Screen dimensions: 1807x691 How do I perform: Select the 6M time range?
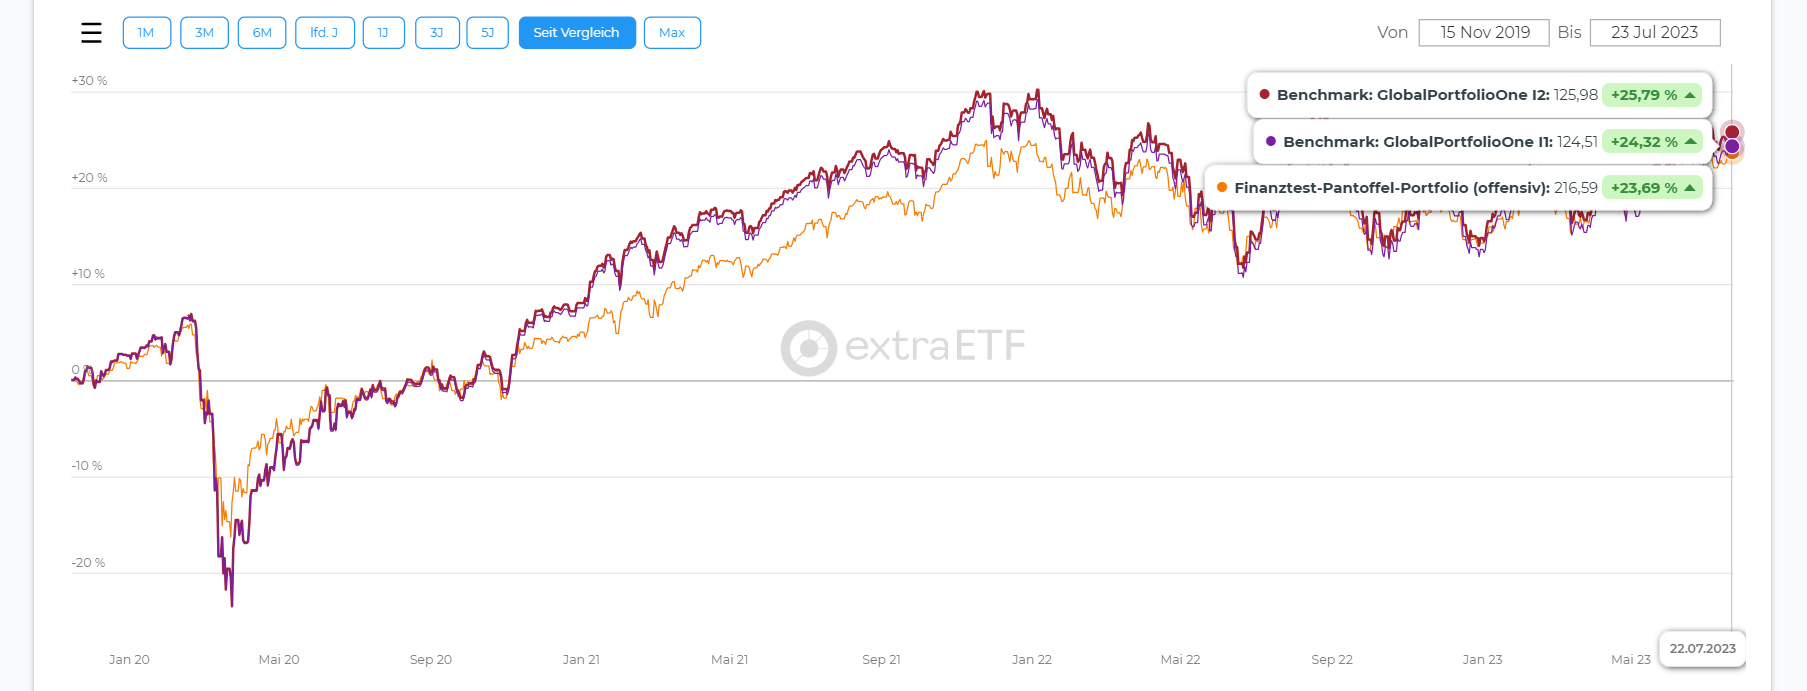262,33
